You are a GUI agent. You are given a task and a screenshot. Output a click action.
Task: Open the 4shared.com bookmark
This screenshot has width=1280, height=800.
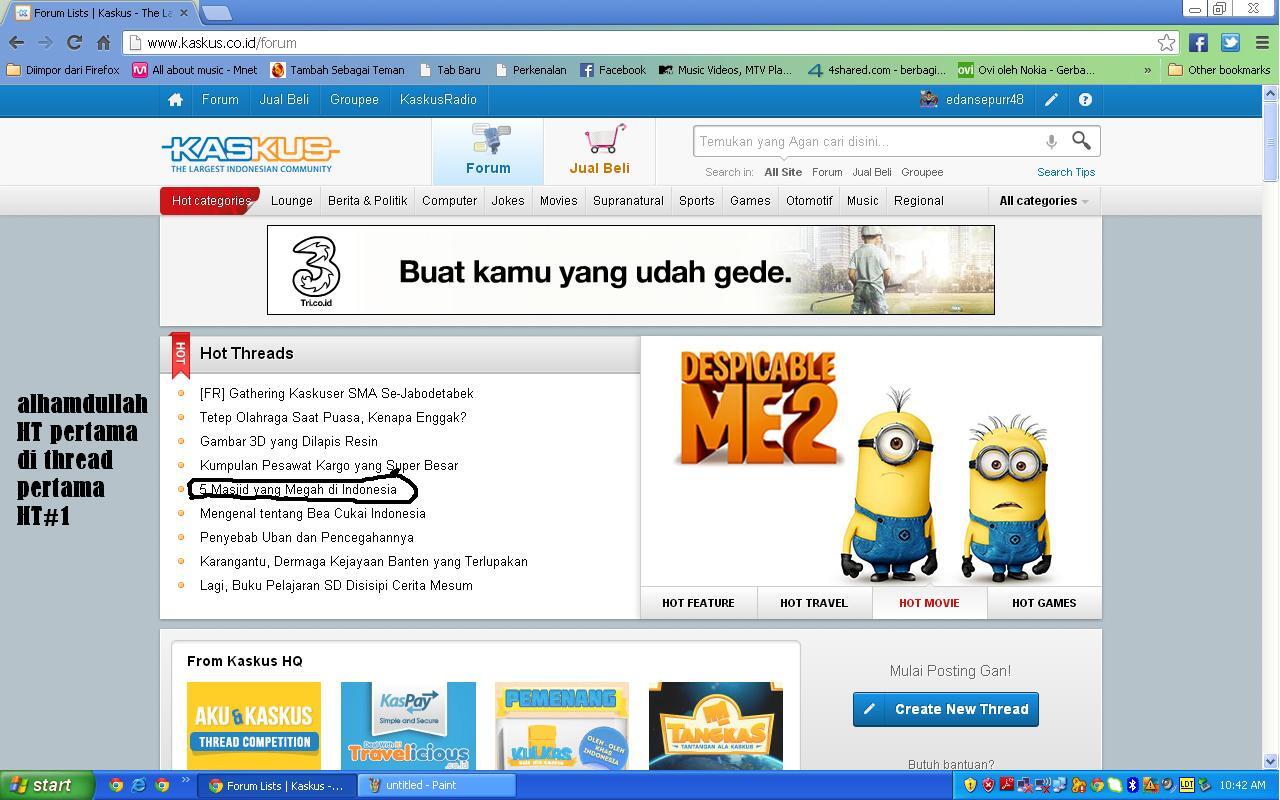tap(876, 70)
